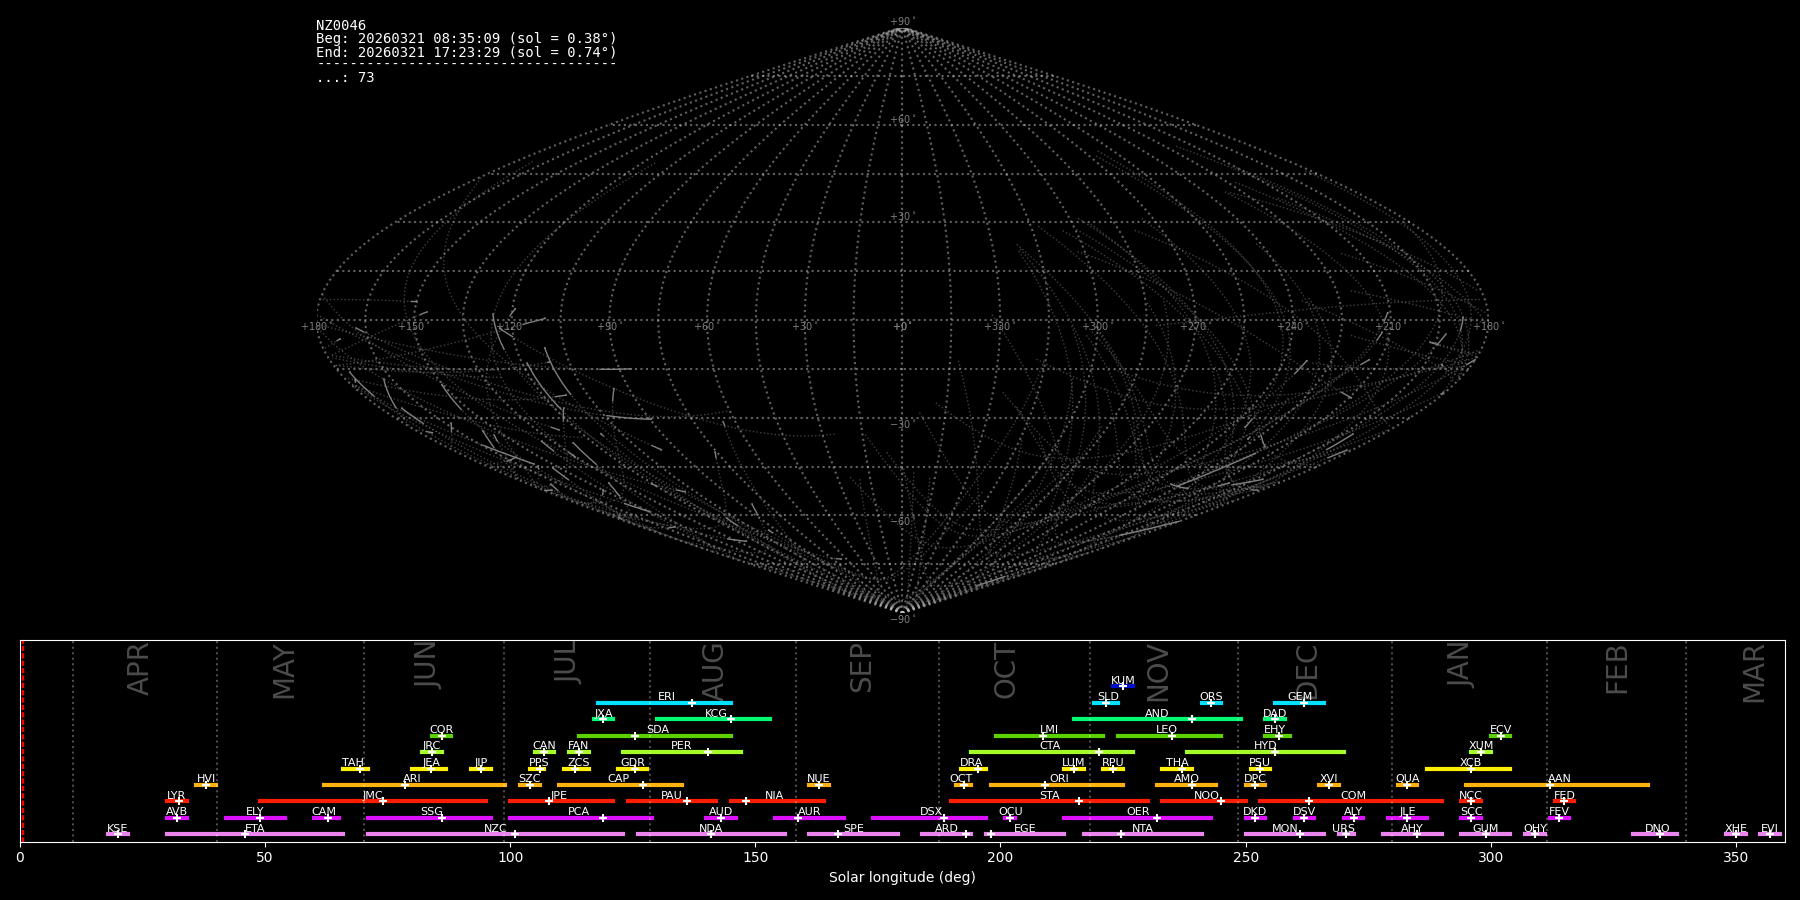
Task: Click the CAP shower label
Action: [x=619, y=779]
